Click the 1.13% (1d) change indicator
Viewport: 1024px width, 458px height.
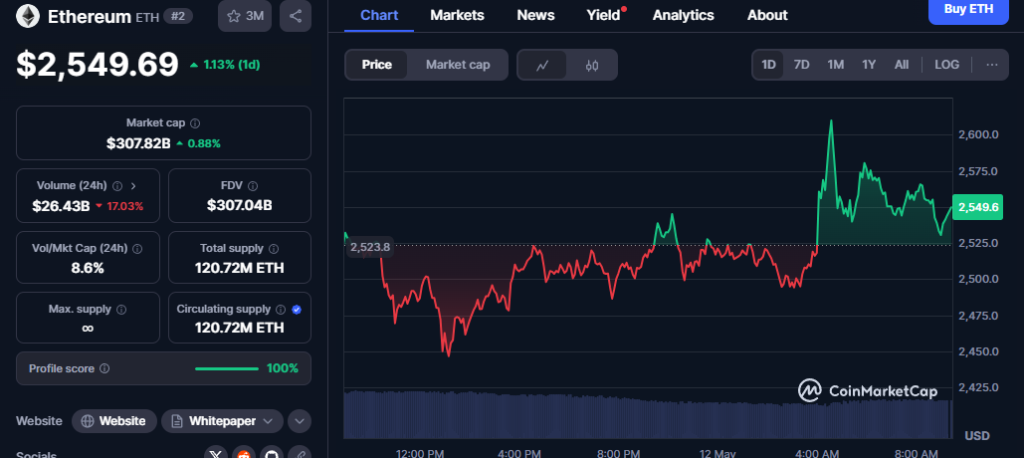click(225, 65)
